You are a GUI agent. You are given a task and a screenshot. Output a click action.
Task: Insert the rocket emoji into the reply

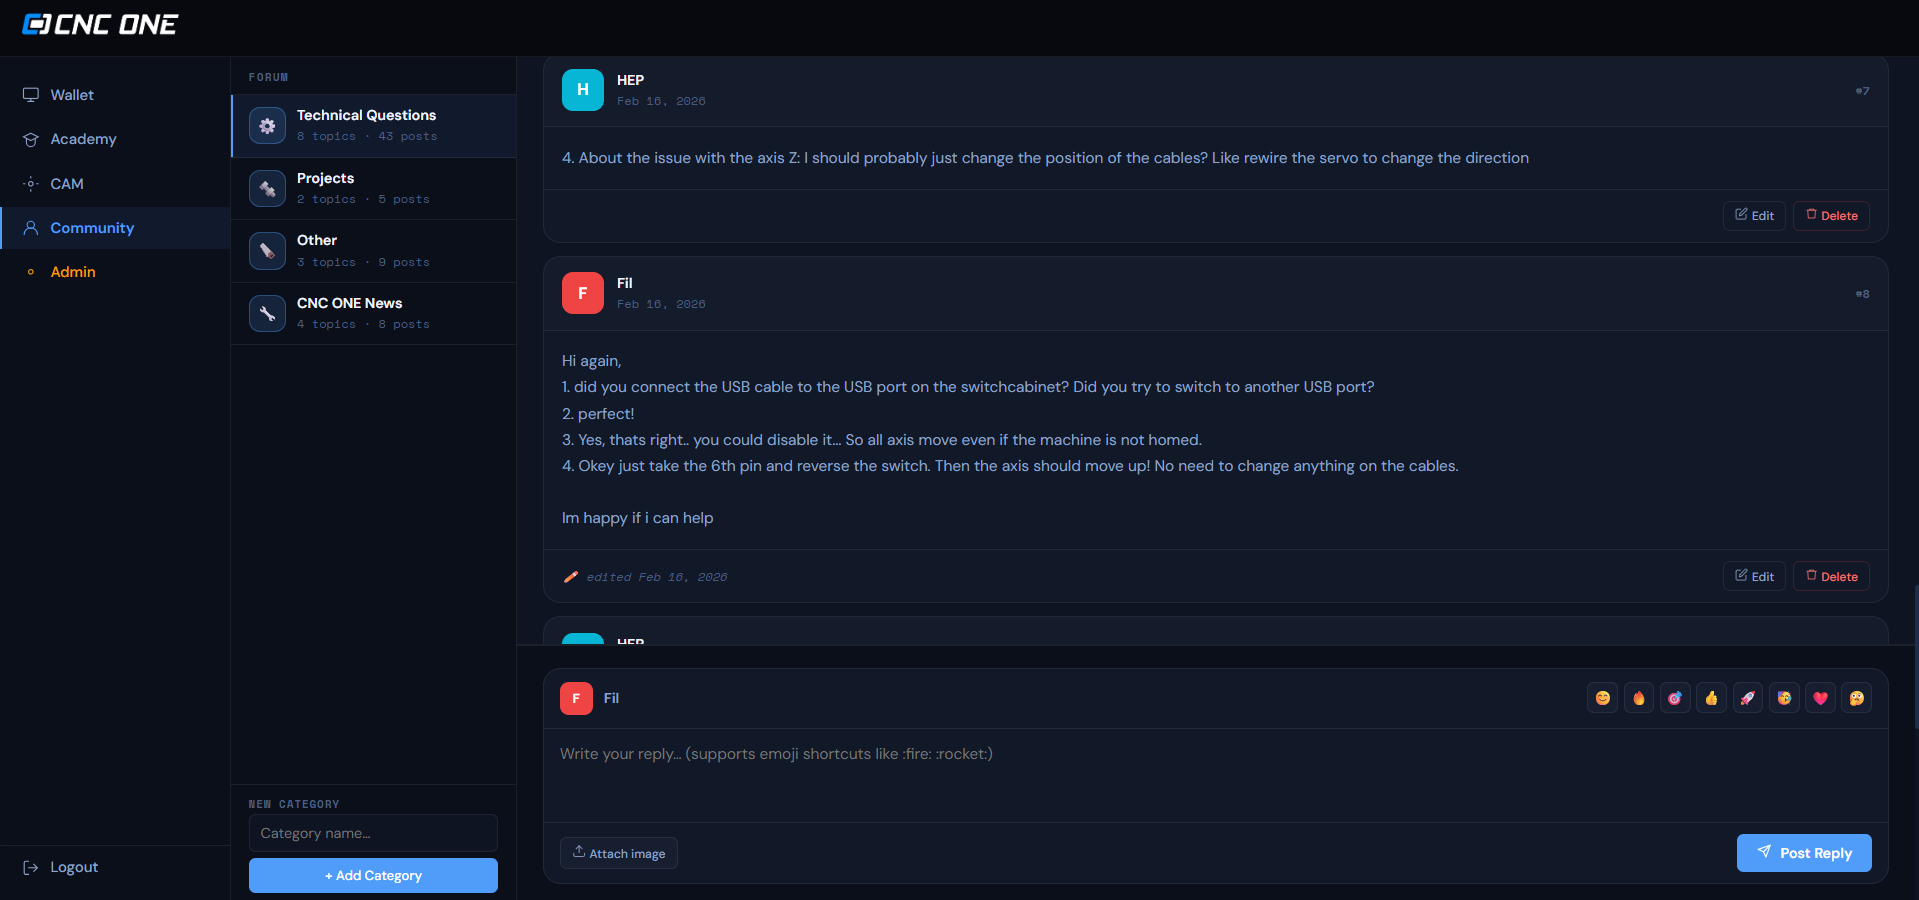(x=1747, y=697)
